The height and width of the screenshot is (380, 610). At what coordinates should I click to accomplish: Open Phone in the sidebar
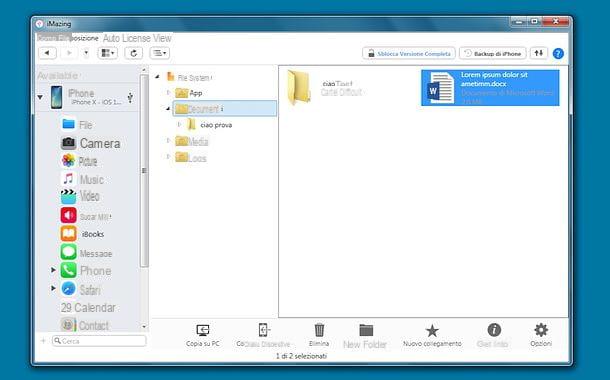pos(86,271)
